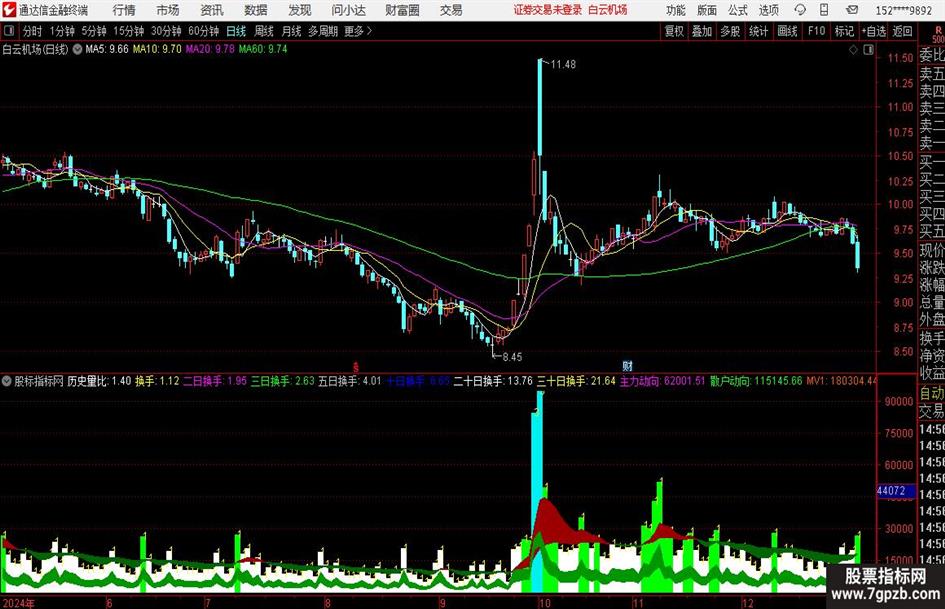Click the MA60: 9.74 indicator label
This screenshot has height=609, width=945.
tap(263, 49)
